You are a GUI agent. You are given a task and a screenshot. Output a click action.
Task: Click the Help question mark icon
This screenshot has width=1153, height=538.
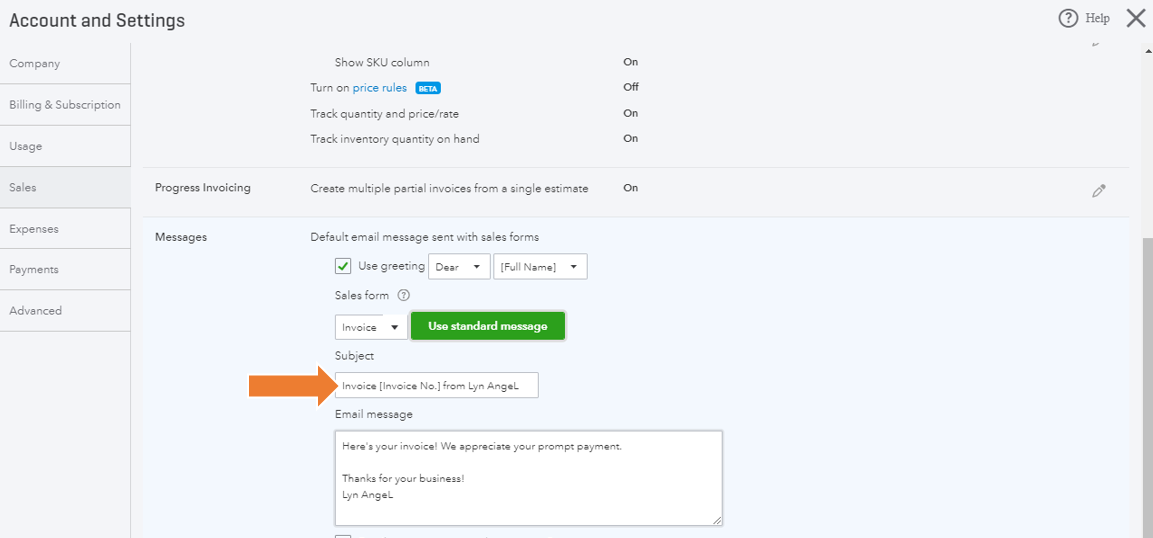(1068, 18)
